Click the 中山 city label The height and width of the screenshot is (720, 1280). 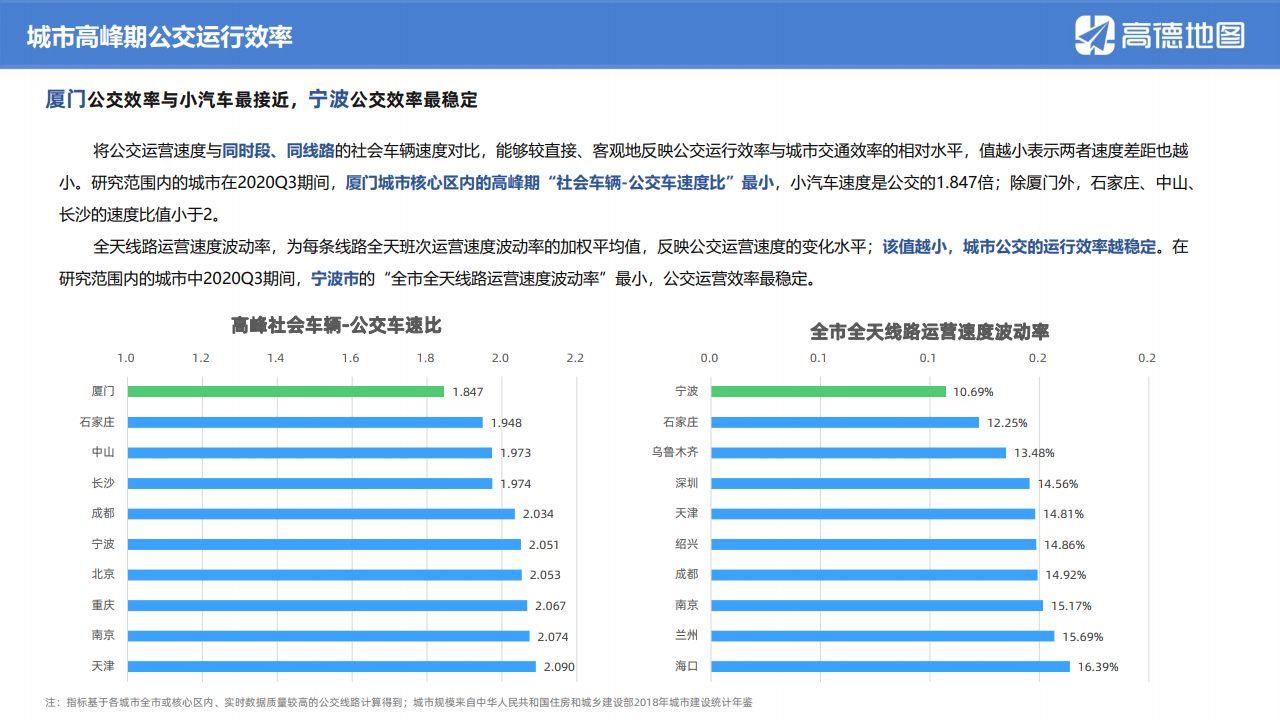coord(103,452)
